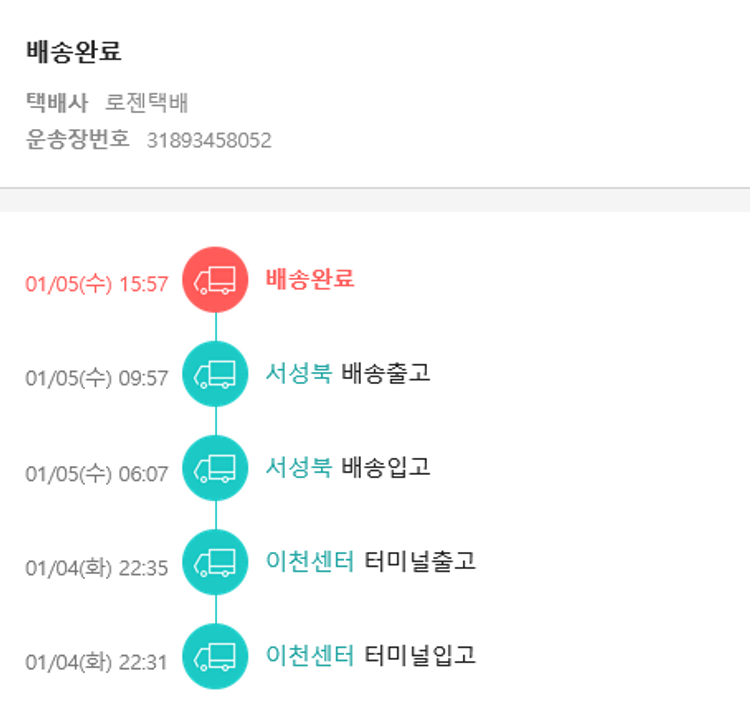Select the 01/04(화) 22:35 timestamp
The height and width of the screenshot is (715, 750).
click(x=97, y=567)
